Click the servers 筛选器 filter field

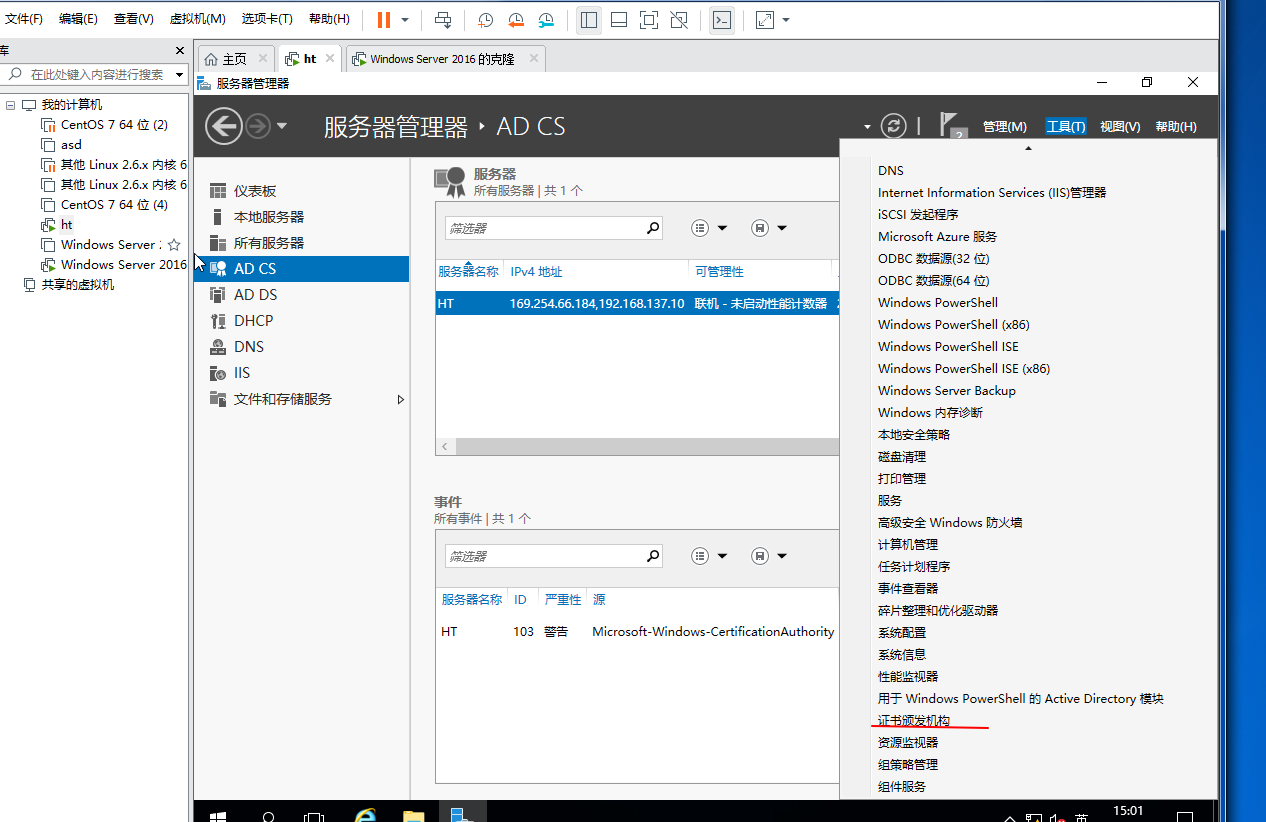544,228
